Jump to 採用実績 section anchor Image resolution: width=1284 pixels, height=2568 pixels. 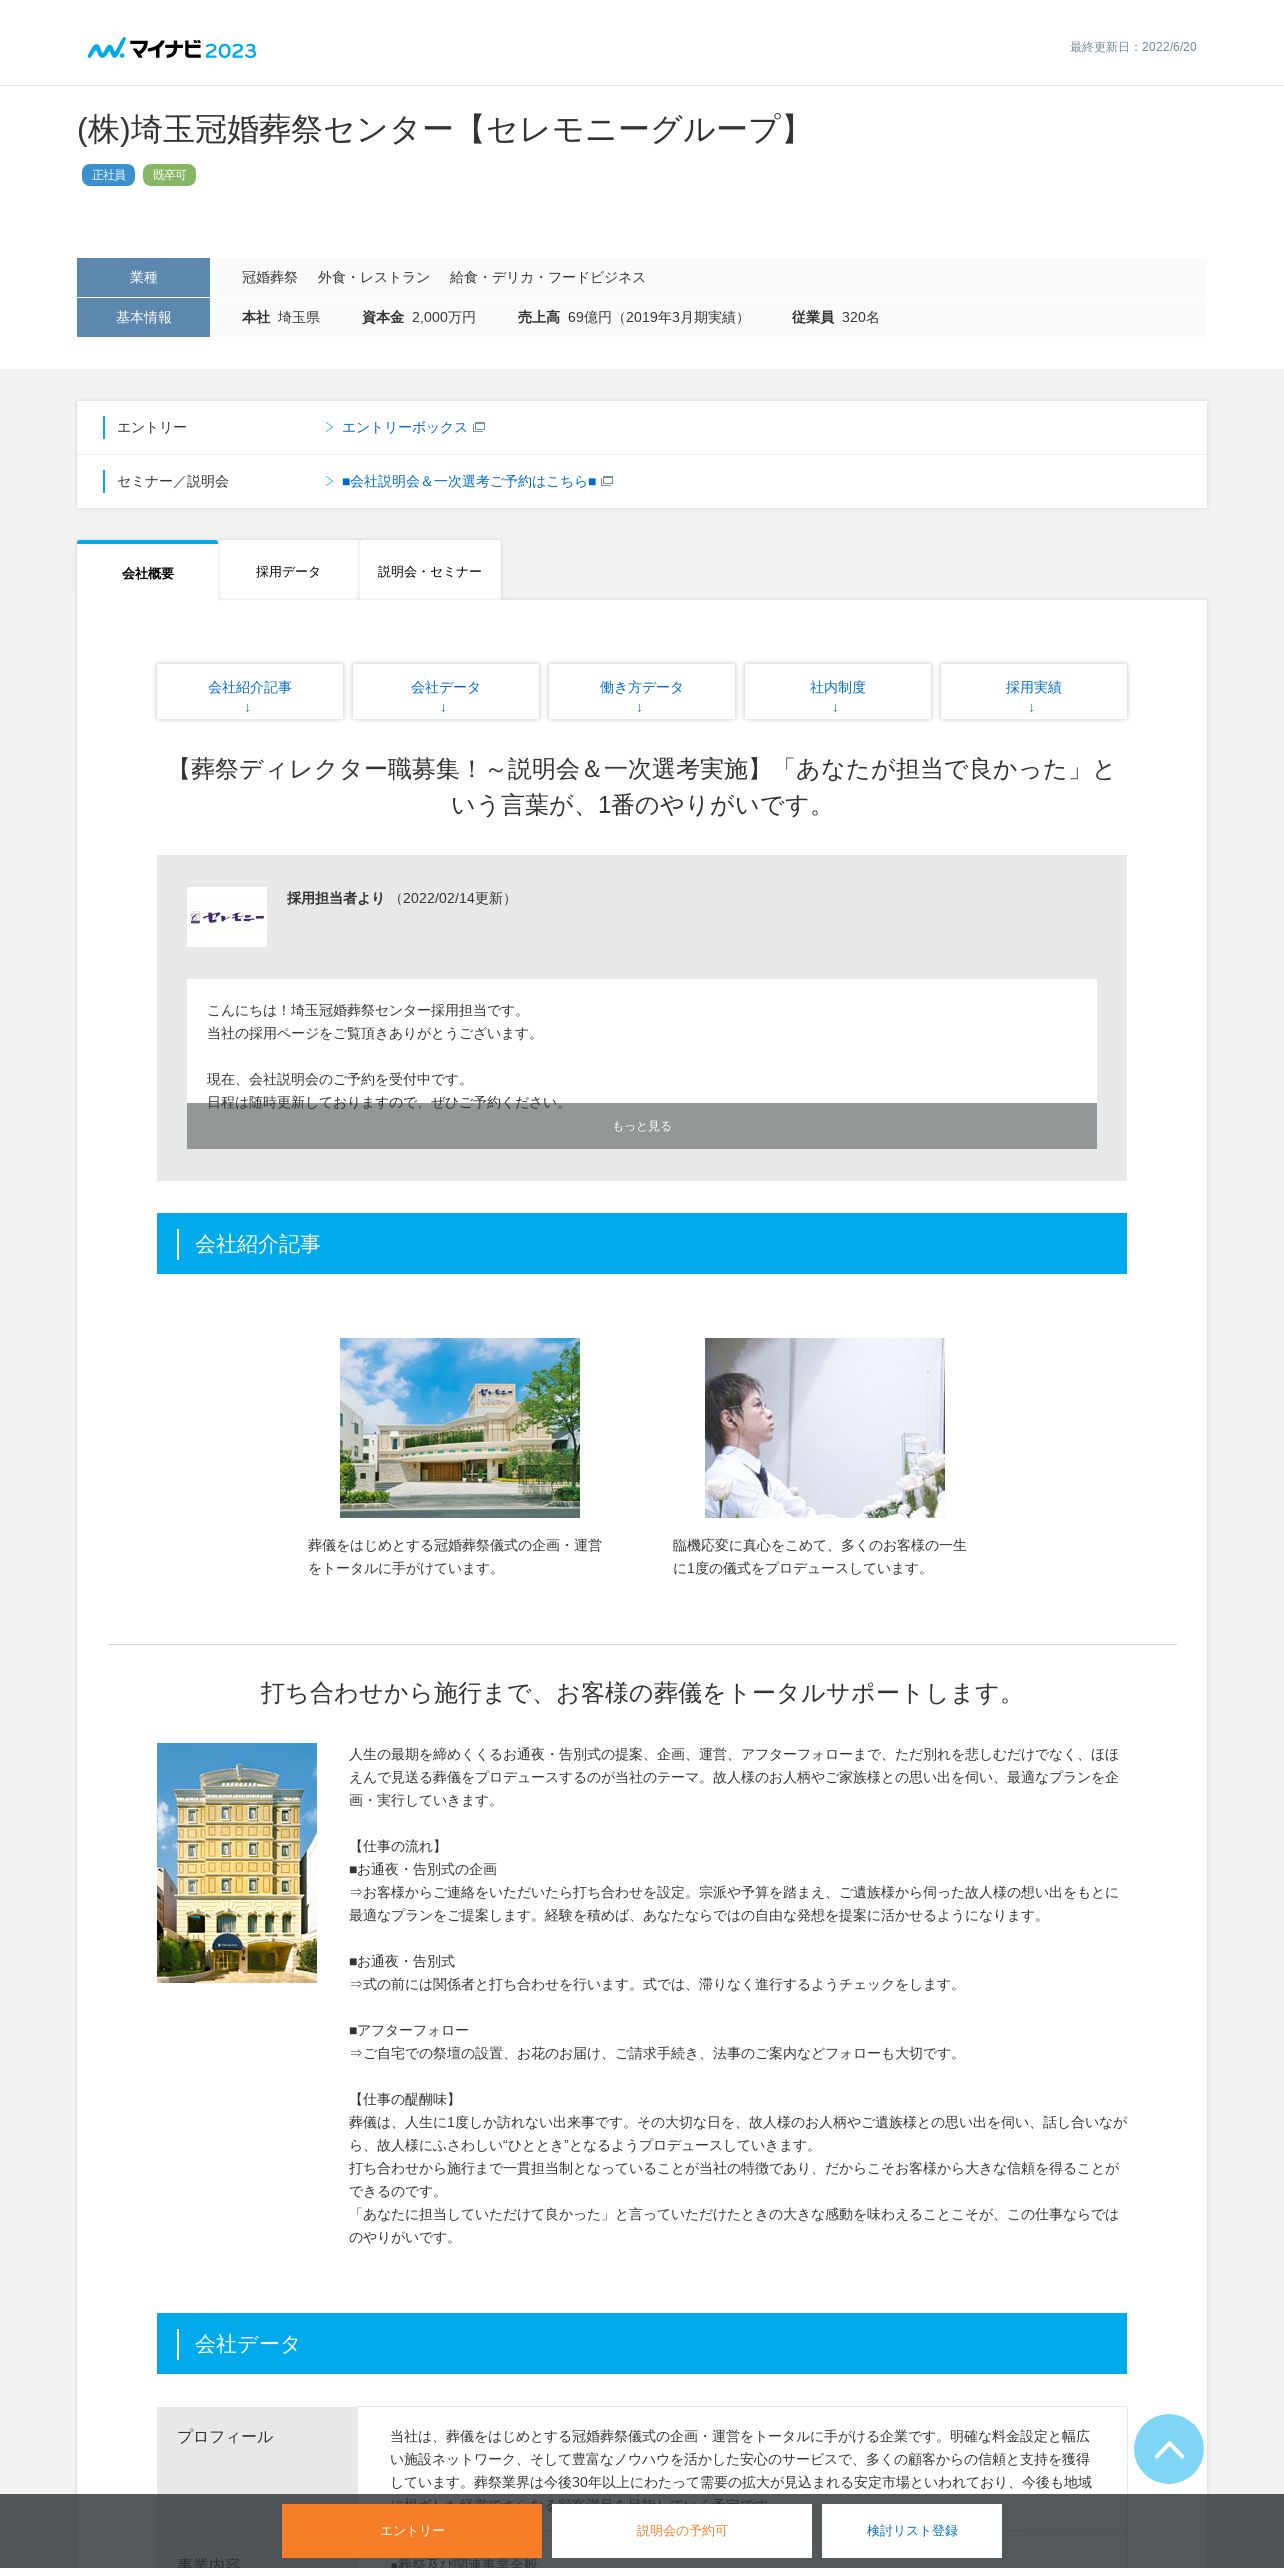pyautogui.click(x=1034, y=691)
